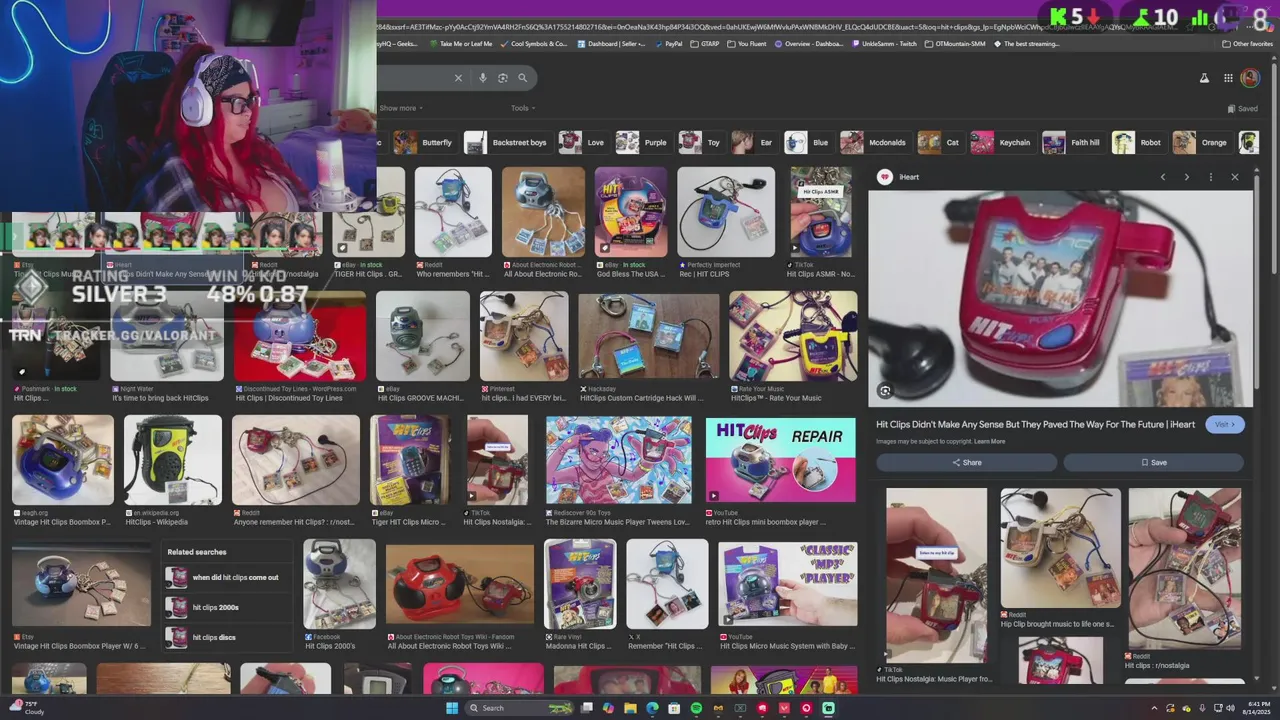The width and height of the screenshot is (1280, 720).
Task: Close the iHeart image preview panel
Action: click(x=1235, y=177)
